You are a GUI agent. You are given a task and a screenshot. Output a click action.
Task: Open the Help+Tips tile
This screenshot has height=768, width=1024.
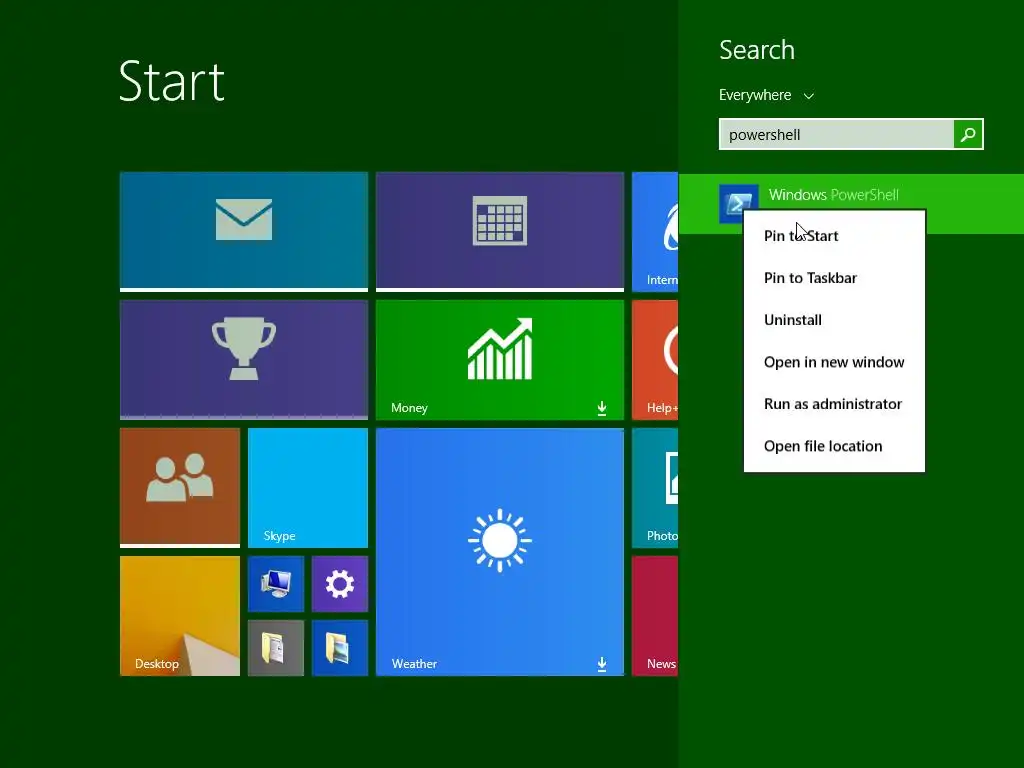coord(655,359)
